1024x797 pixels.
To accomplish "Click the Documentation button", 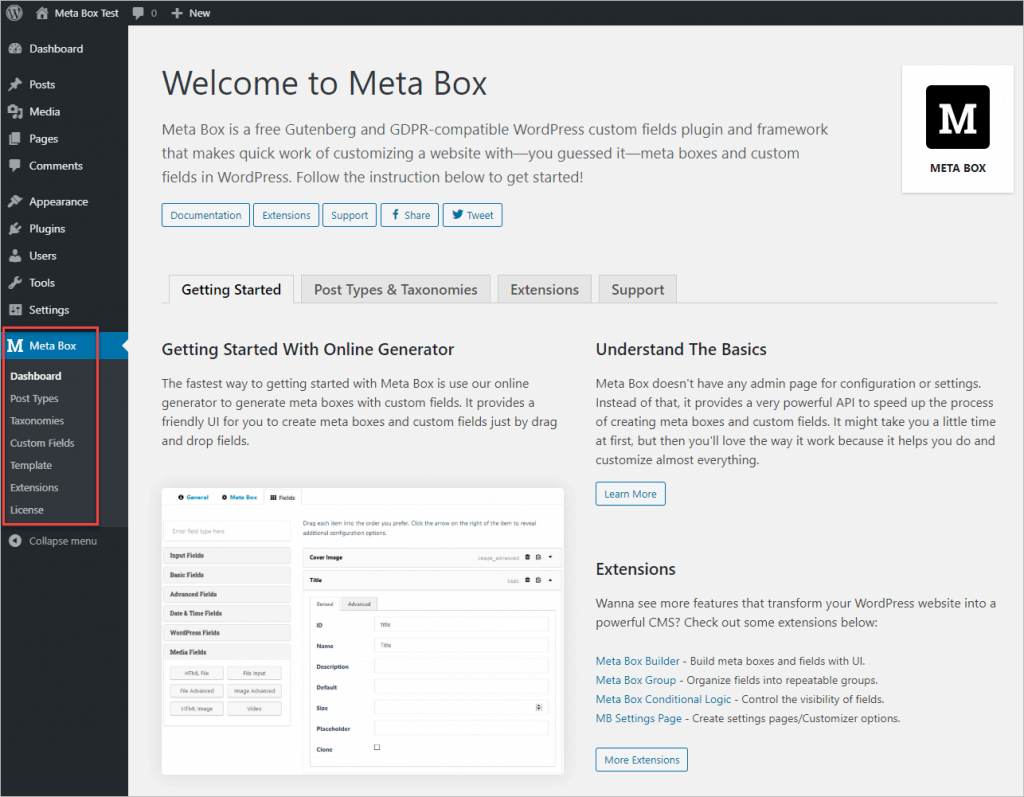I will tap(206, 215).
